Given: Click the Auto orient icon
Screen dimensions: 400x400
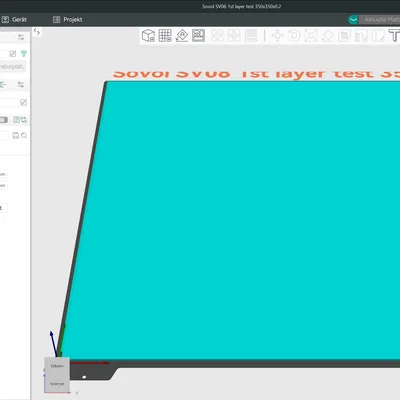Looking at the screenshot, I should click(182, 35).
